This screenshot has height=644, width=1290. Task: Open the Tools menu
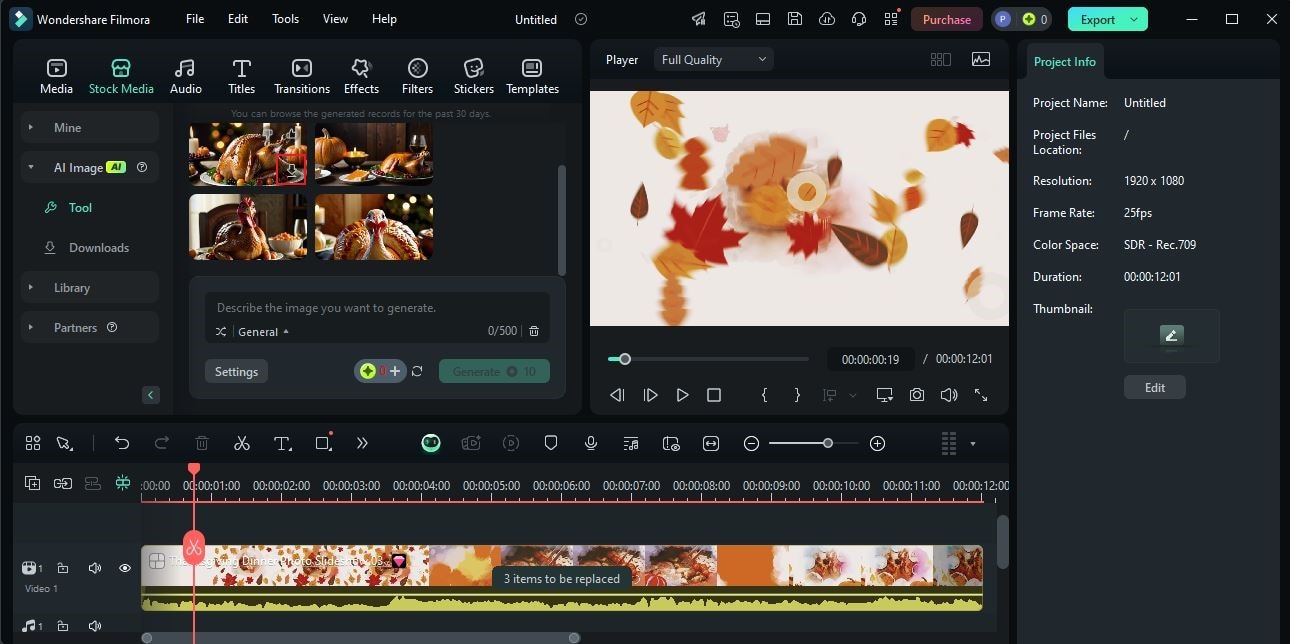[285, 19]
